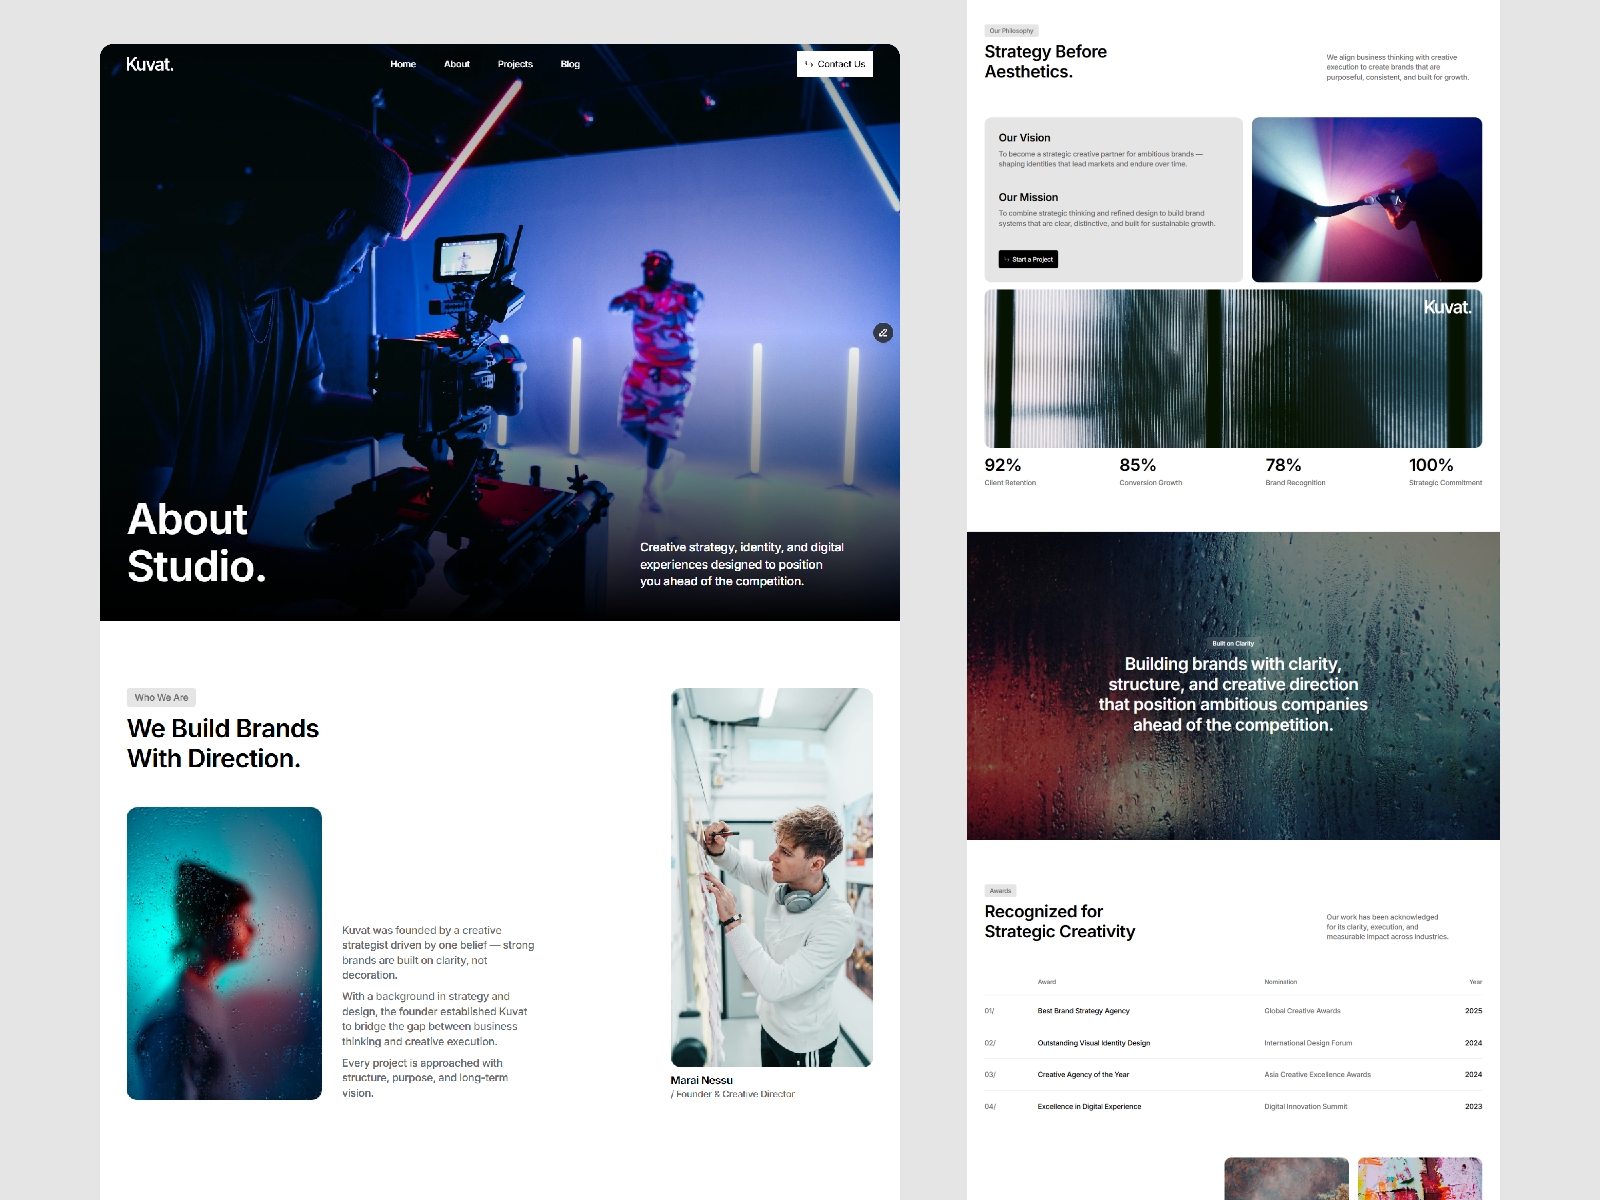Open the projector light photo thumbnail
Screen dimensions: 1600x1200
[1366, 199]
